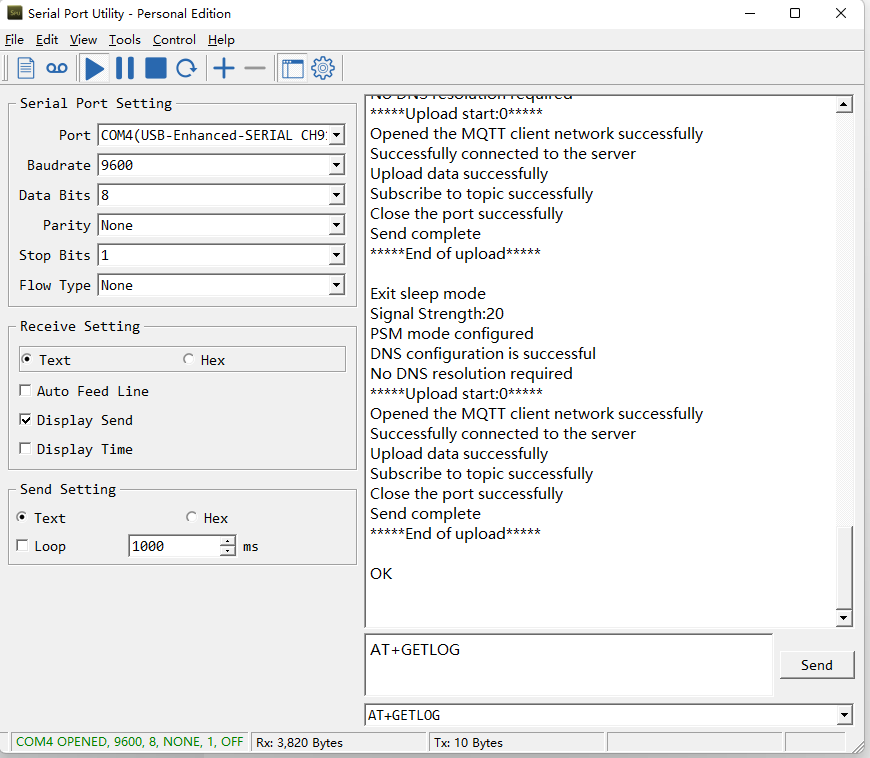
Task: Click the app icon in title bar
Action: point(14,13)
